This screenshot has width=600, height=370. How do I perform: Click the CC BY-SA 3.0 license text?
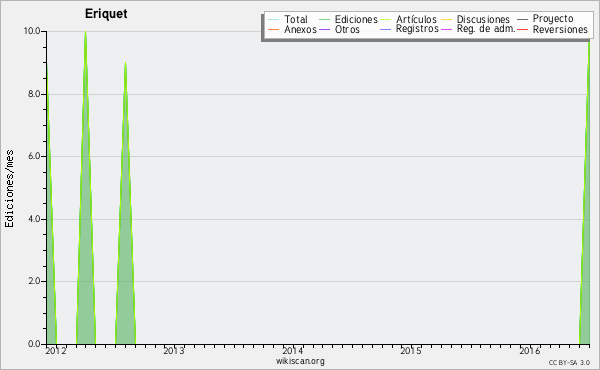point(569,362)
